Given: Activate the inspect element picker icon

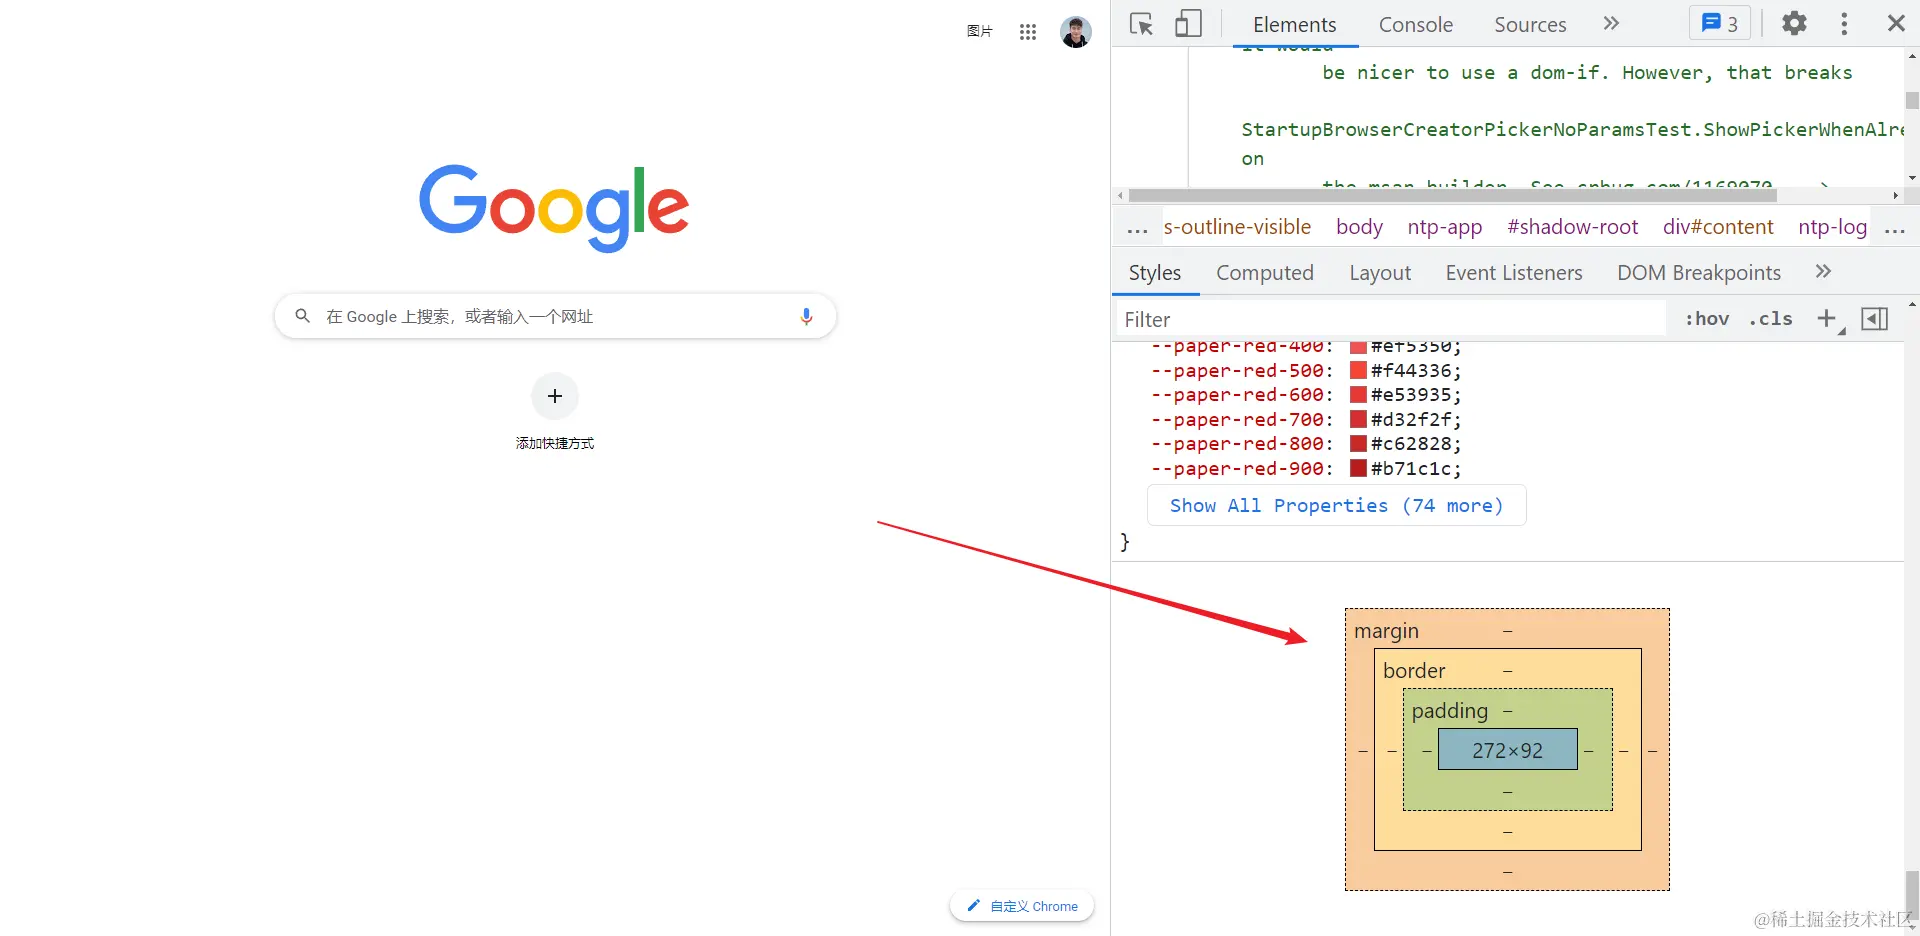Looking at the screenshot, I should (1141, 24).
